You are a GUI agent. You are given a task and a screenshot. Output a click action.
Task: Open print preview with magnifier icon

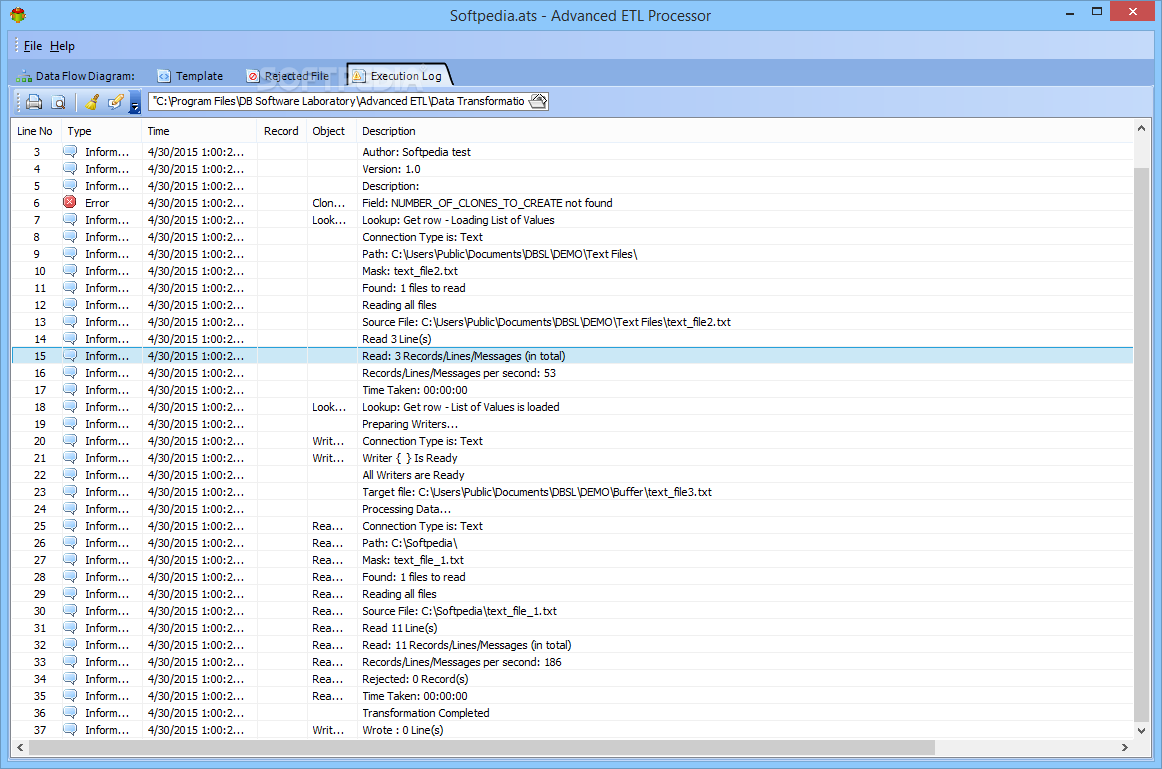[x=59, y=102]
